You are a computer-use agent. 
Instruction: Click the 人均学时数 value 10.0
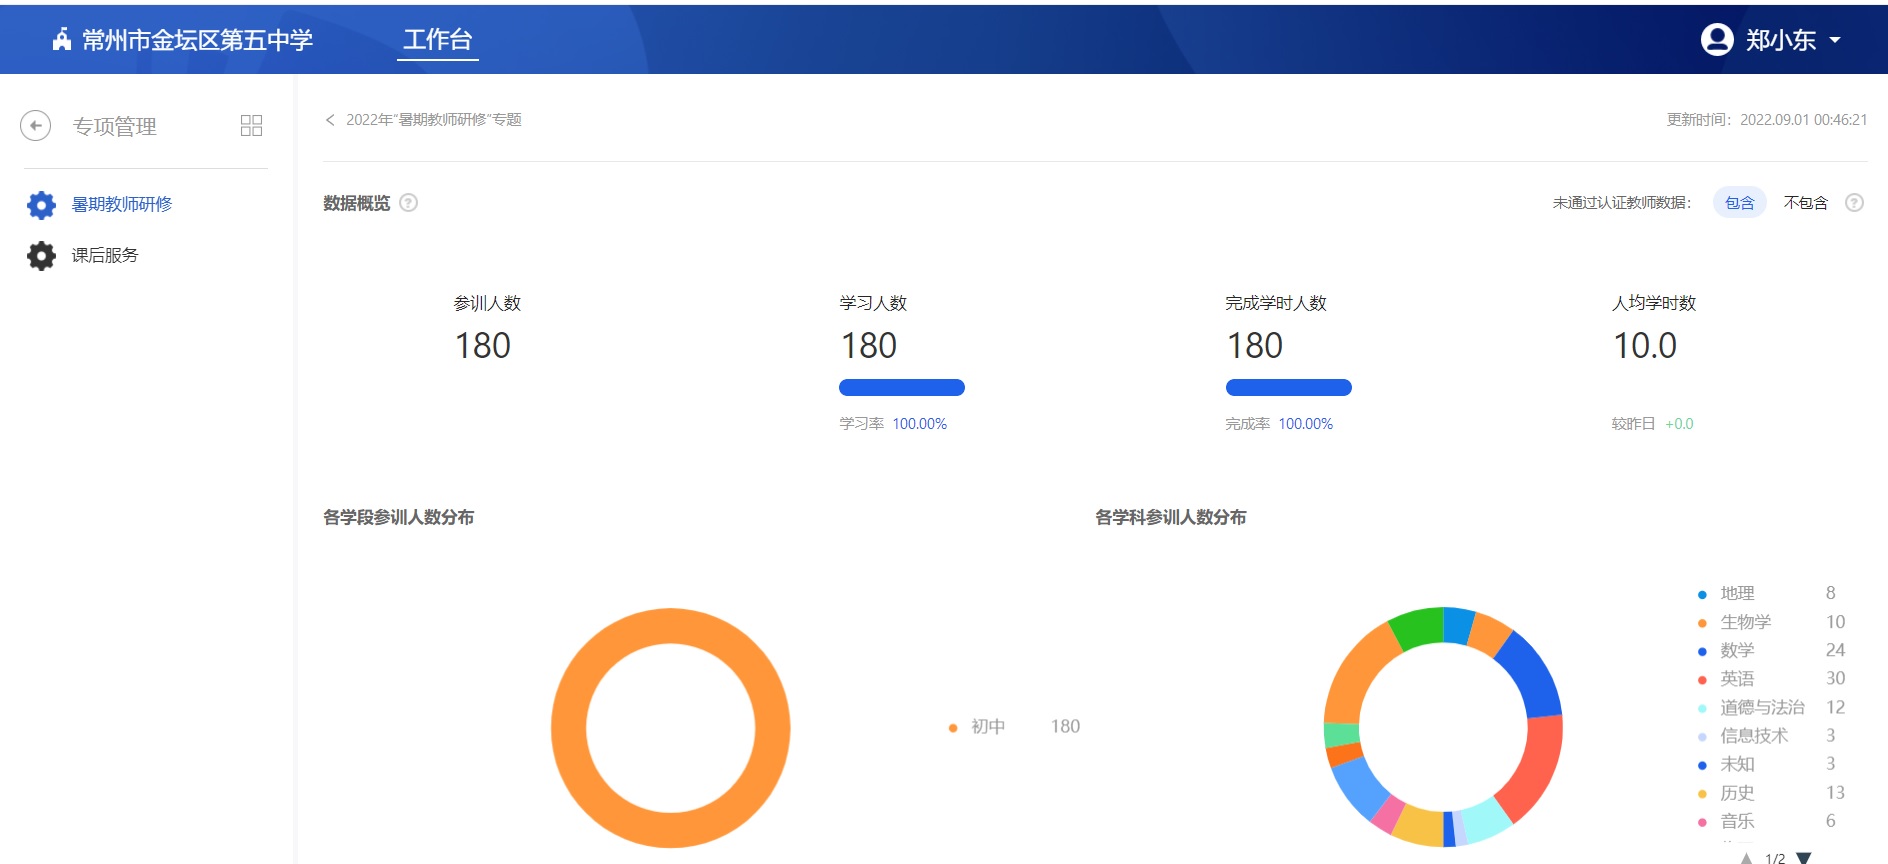(x=1645, y=346)
